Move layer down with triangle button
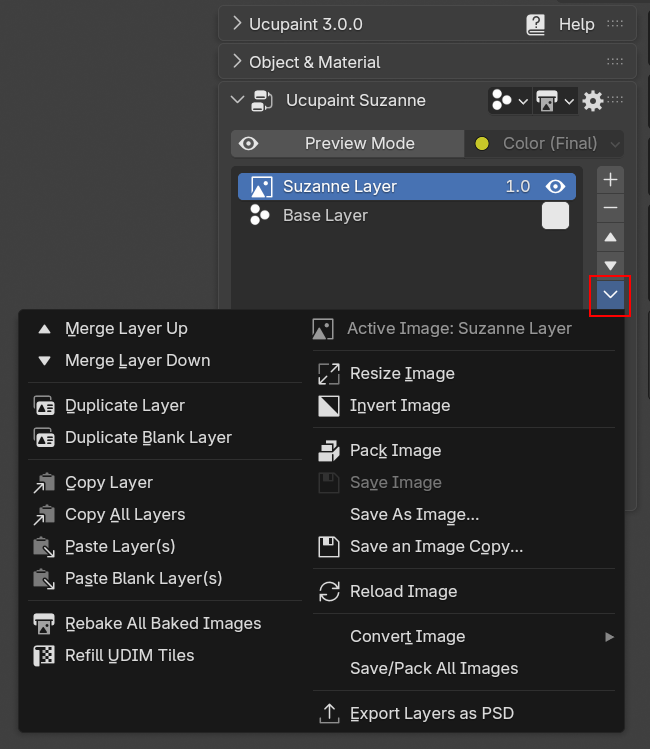 point(610,265)
